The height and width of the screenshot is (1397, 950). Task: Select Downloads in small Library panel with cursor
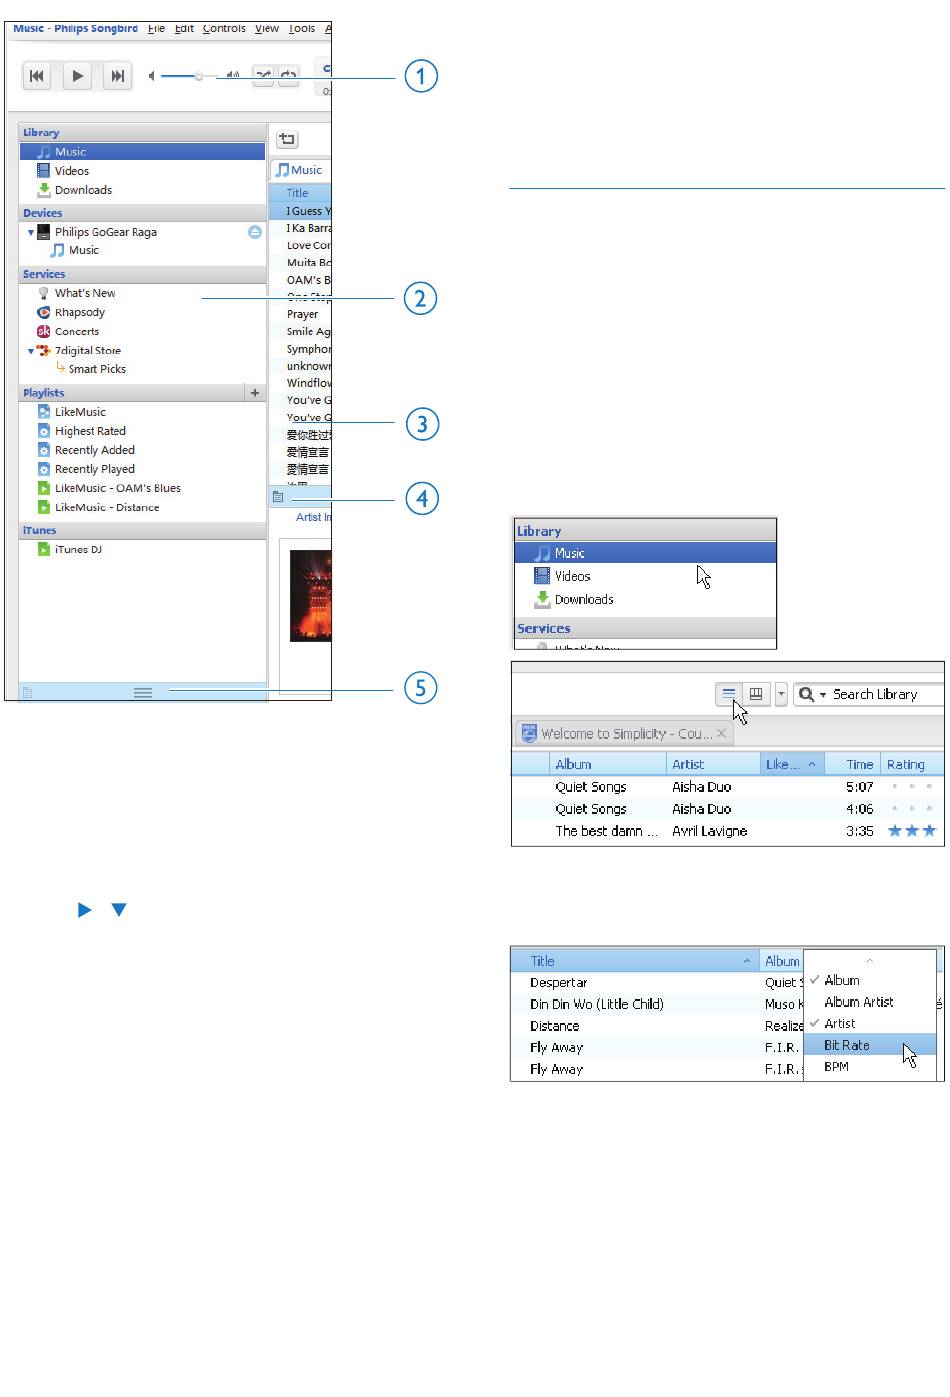[645, 599]
